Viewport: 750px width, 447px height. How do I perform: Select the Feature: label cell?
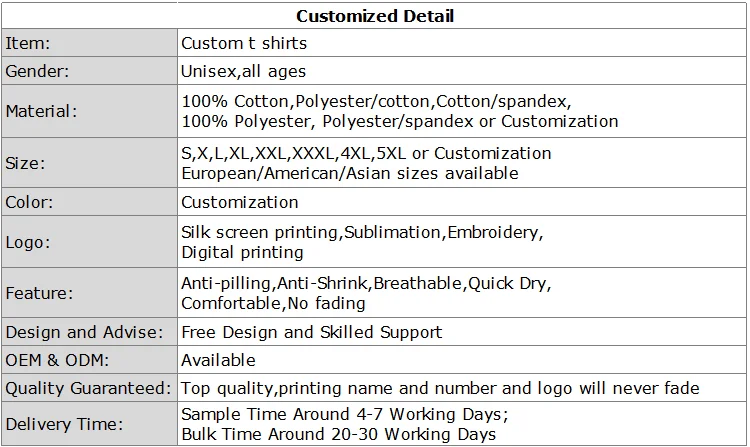tap(89, 293)
